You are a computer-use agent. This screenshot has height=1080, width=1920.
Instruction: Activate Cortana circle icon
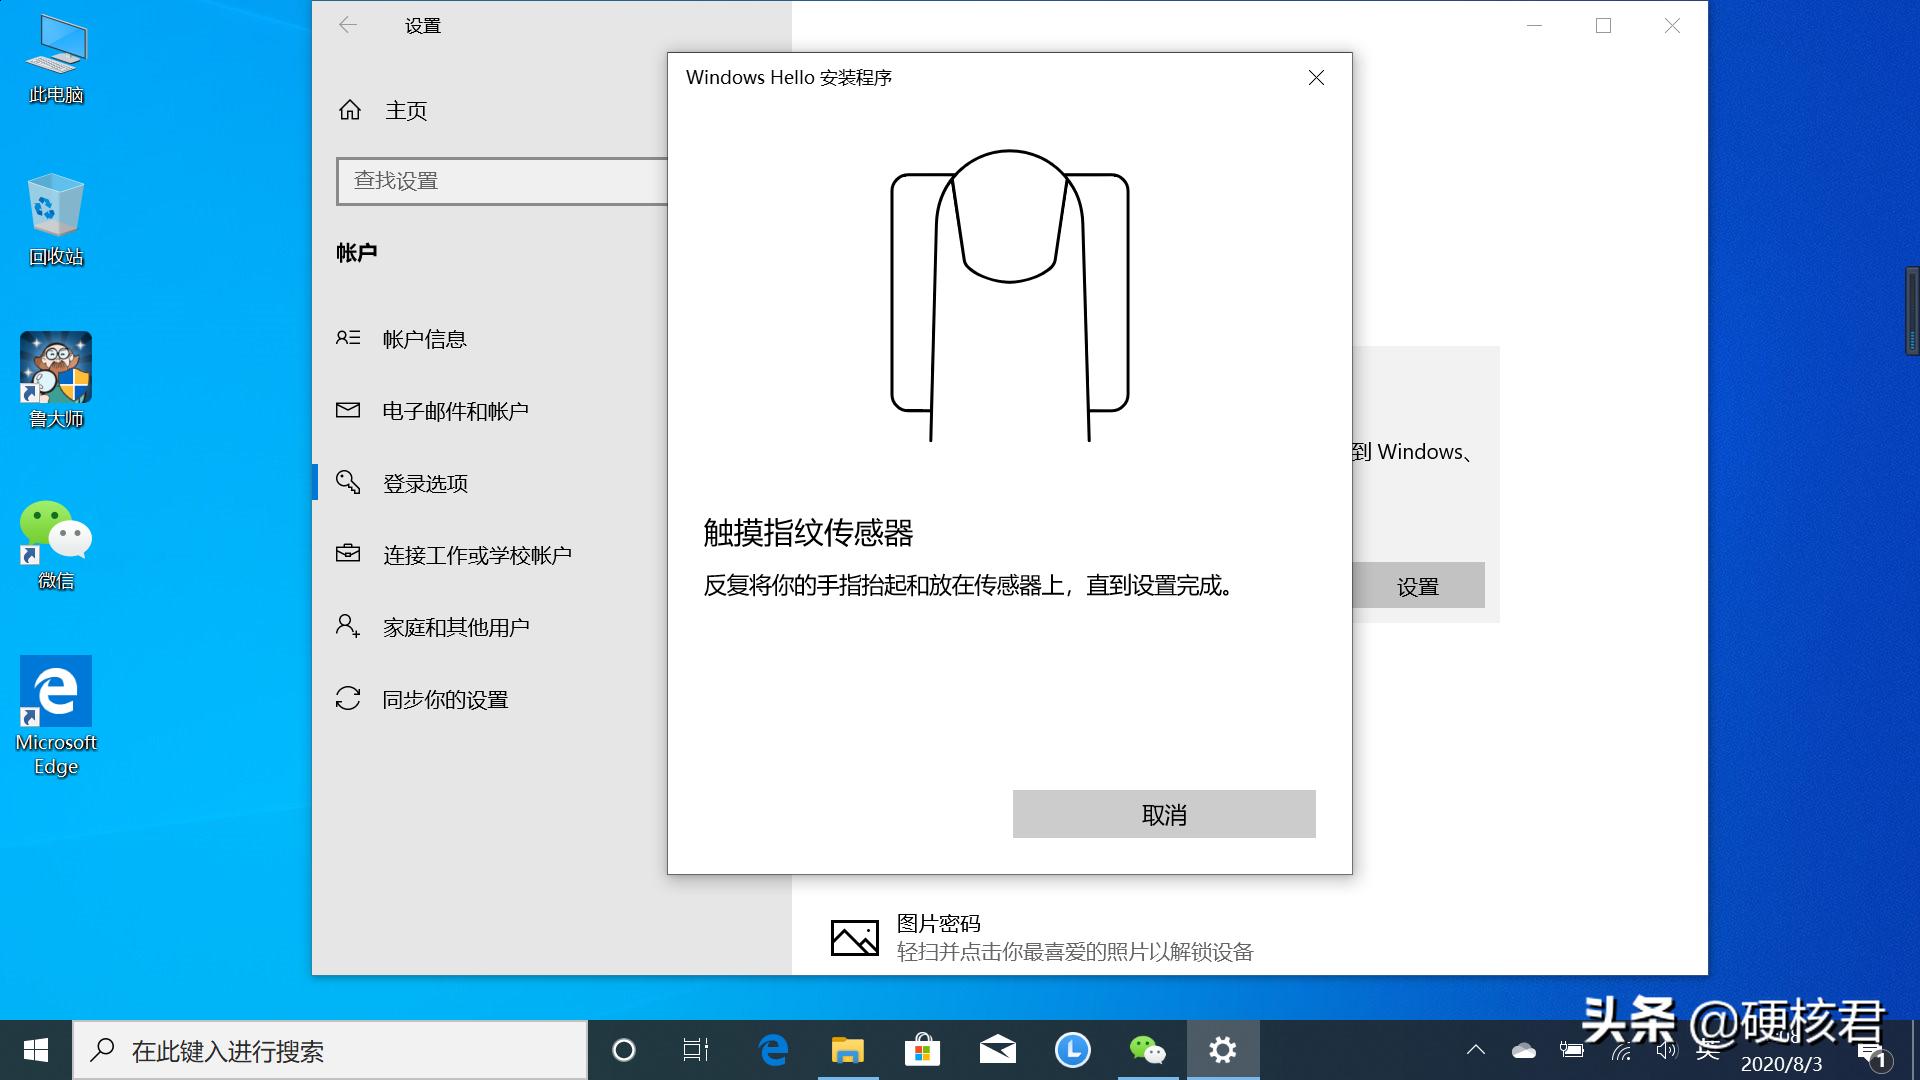click(623, 1050)
